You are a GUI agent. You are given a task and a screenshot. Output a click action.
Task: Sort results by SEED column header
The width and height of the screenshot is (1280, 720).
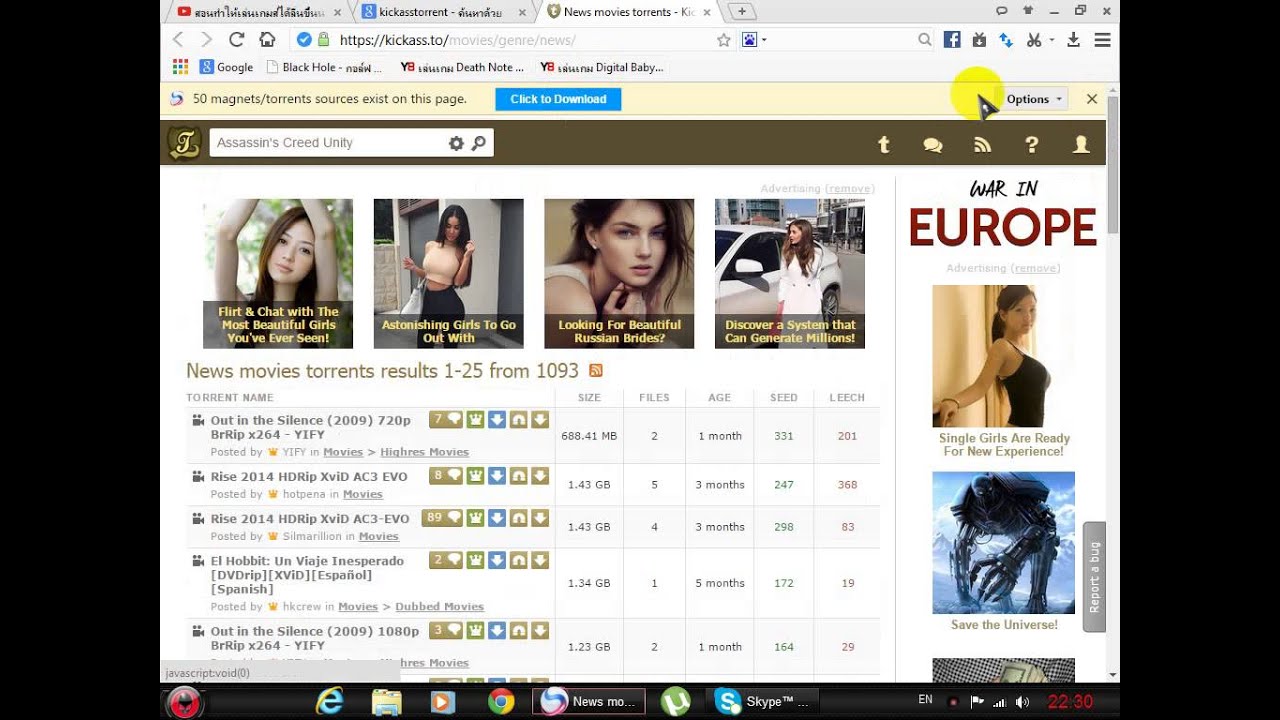tap(784, 397)
